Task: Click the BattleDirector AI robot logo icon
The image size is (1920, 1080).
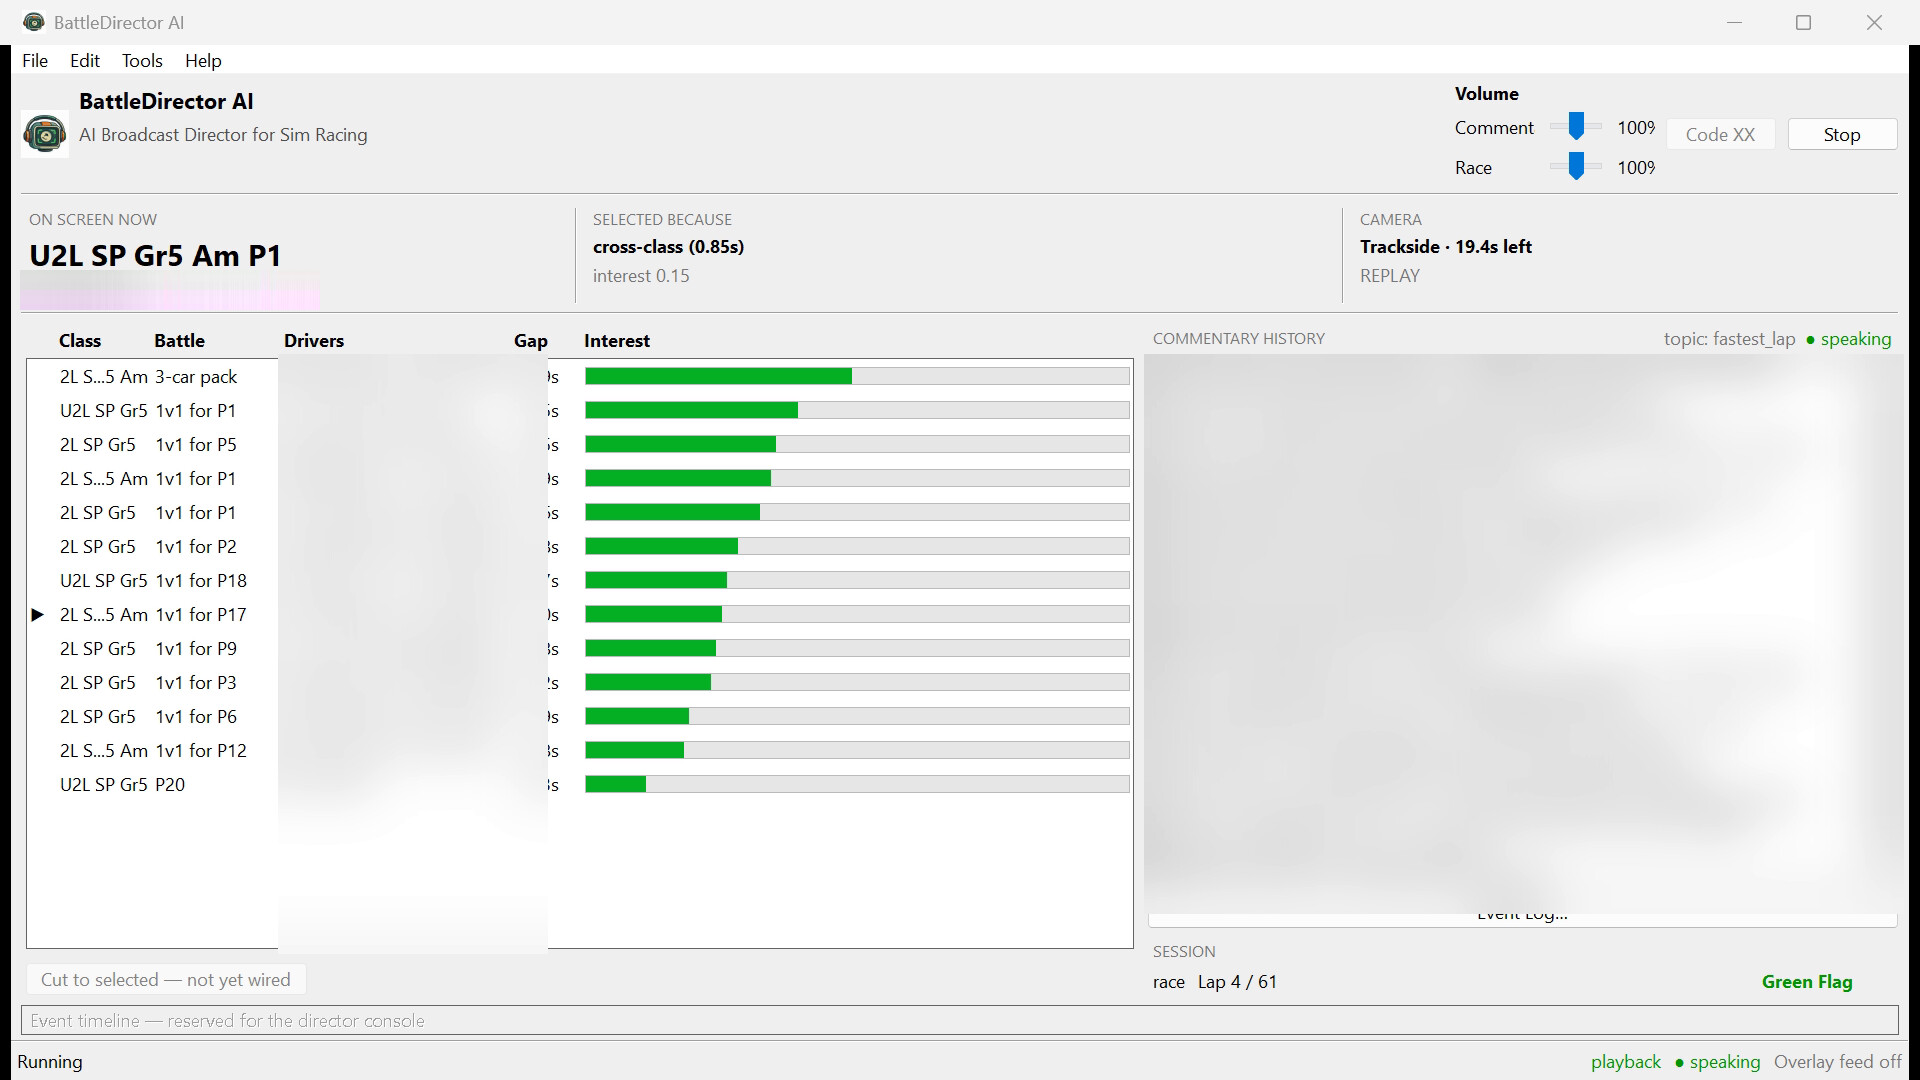Action: point(45,134)
